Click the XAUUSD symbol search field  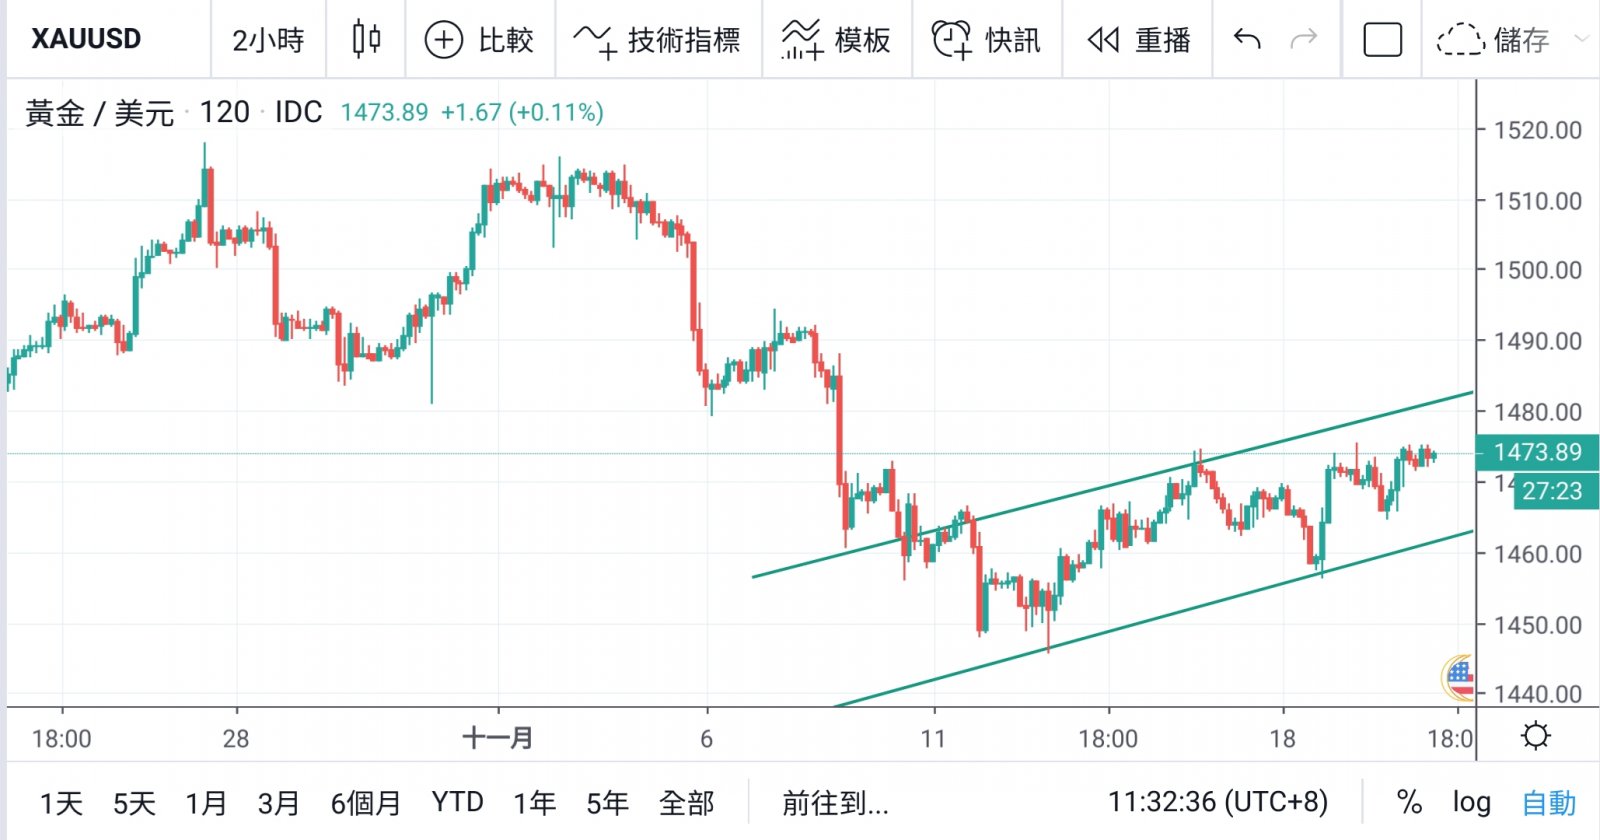tap(87, 40)
